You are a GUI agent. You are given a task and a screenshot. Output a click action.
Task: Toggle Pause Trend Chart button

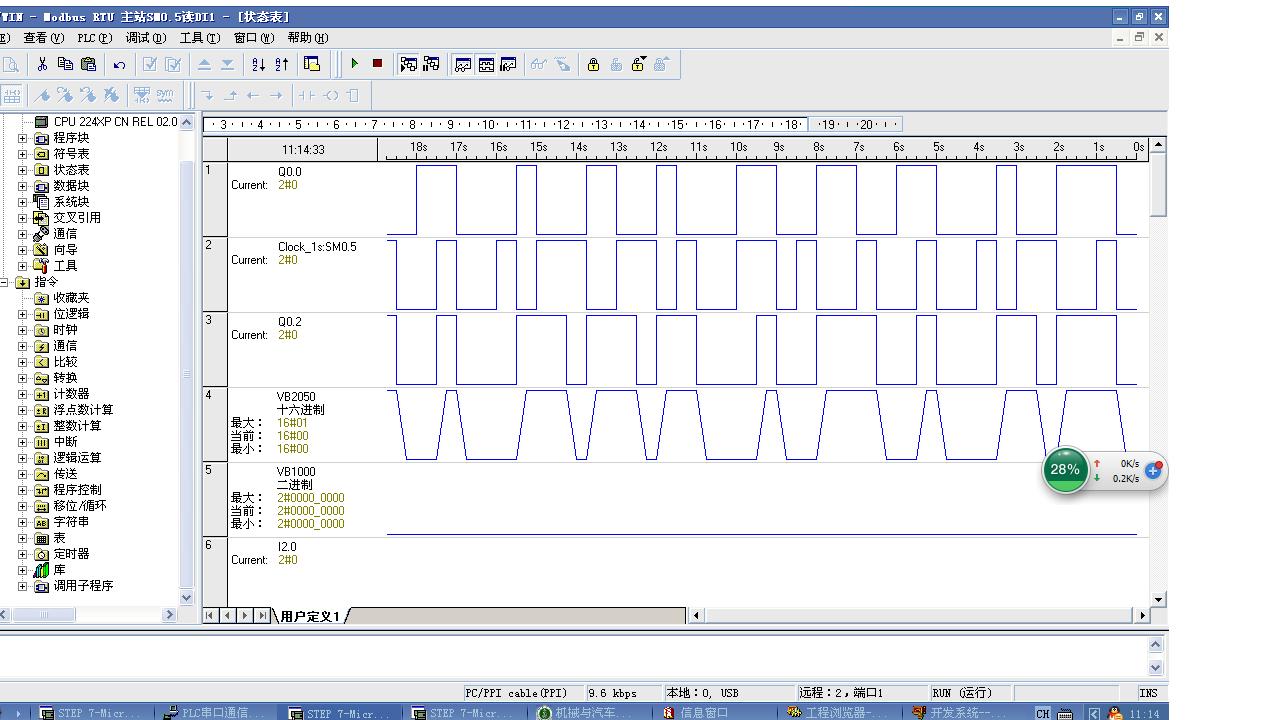pos(508,64)
